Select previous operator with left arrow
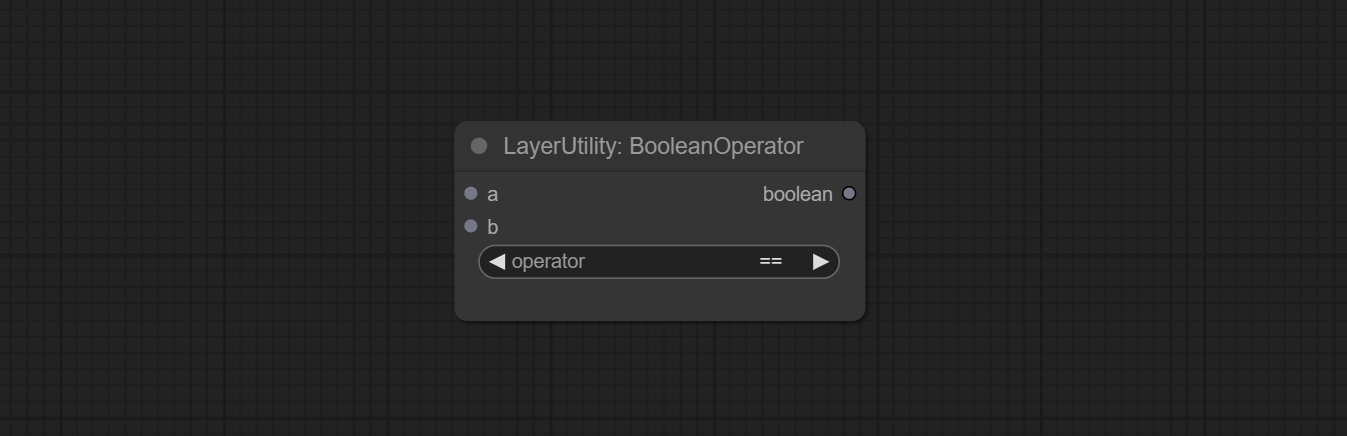This screenshot has width=1347, height=436. pos(497,261)
